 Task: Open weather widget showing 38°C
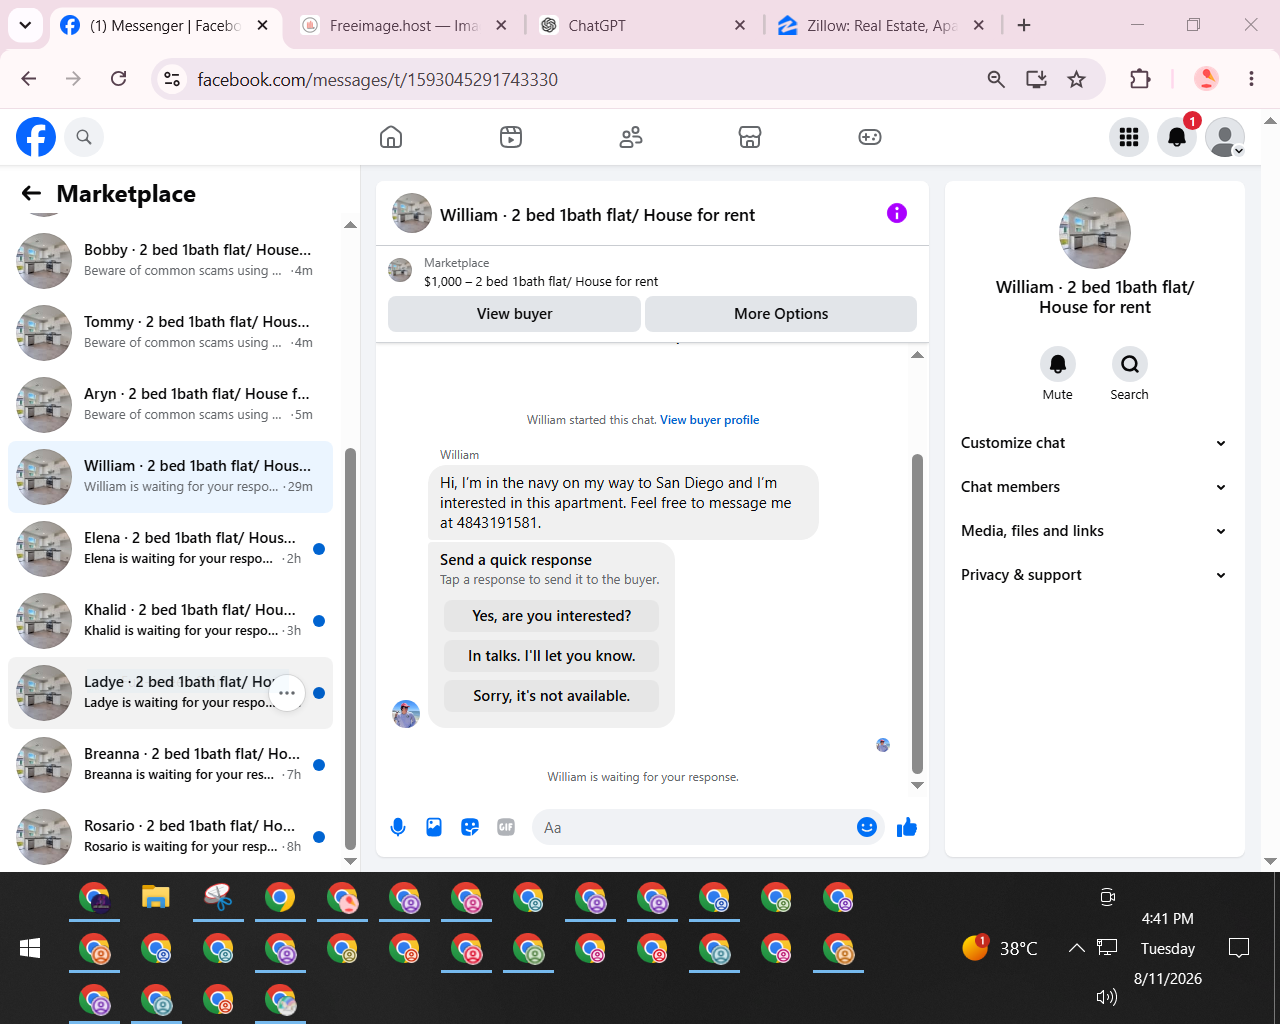coord(1000,948)
